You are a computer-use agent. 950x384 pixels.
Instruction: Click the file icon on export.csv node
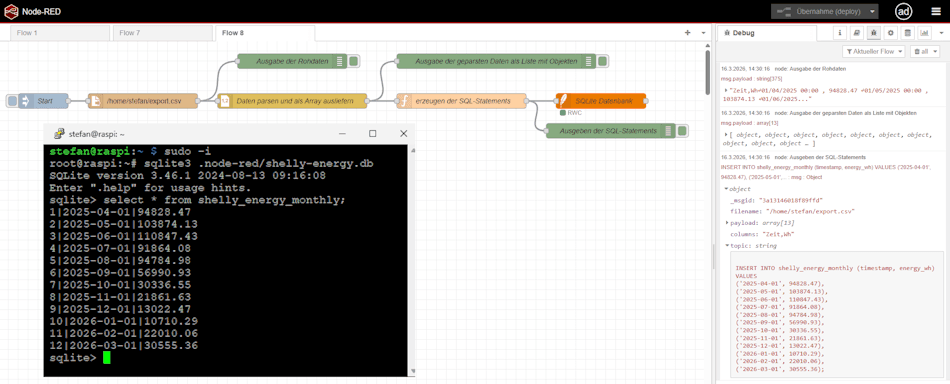(95, 101)
